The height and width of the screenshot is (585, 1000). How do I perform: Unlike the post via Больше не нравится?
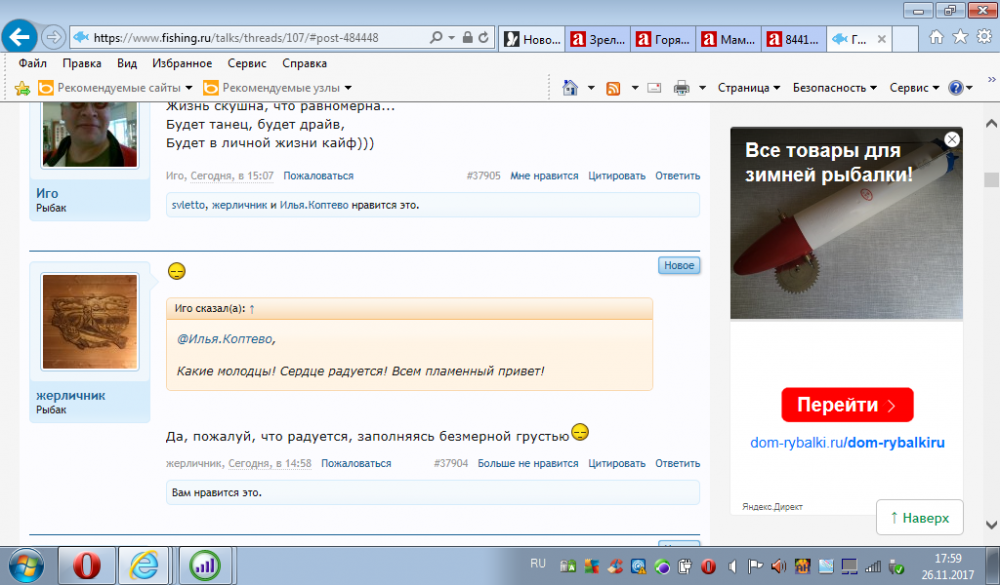pyautogui.click(x=527, y=464)
